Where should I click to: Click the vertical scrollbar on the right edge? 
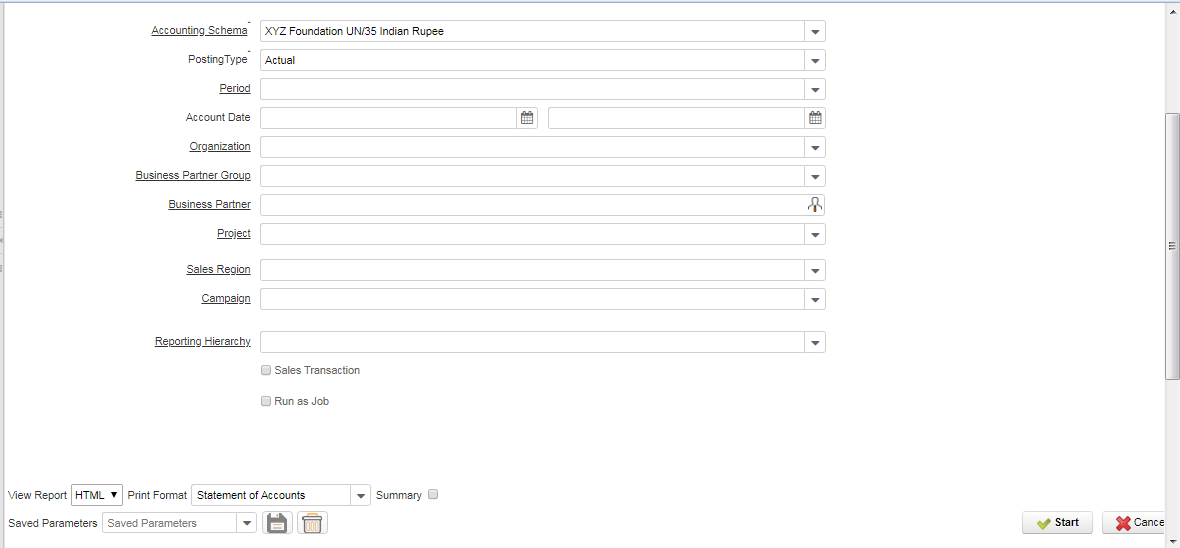(x=1172, y=245)
